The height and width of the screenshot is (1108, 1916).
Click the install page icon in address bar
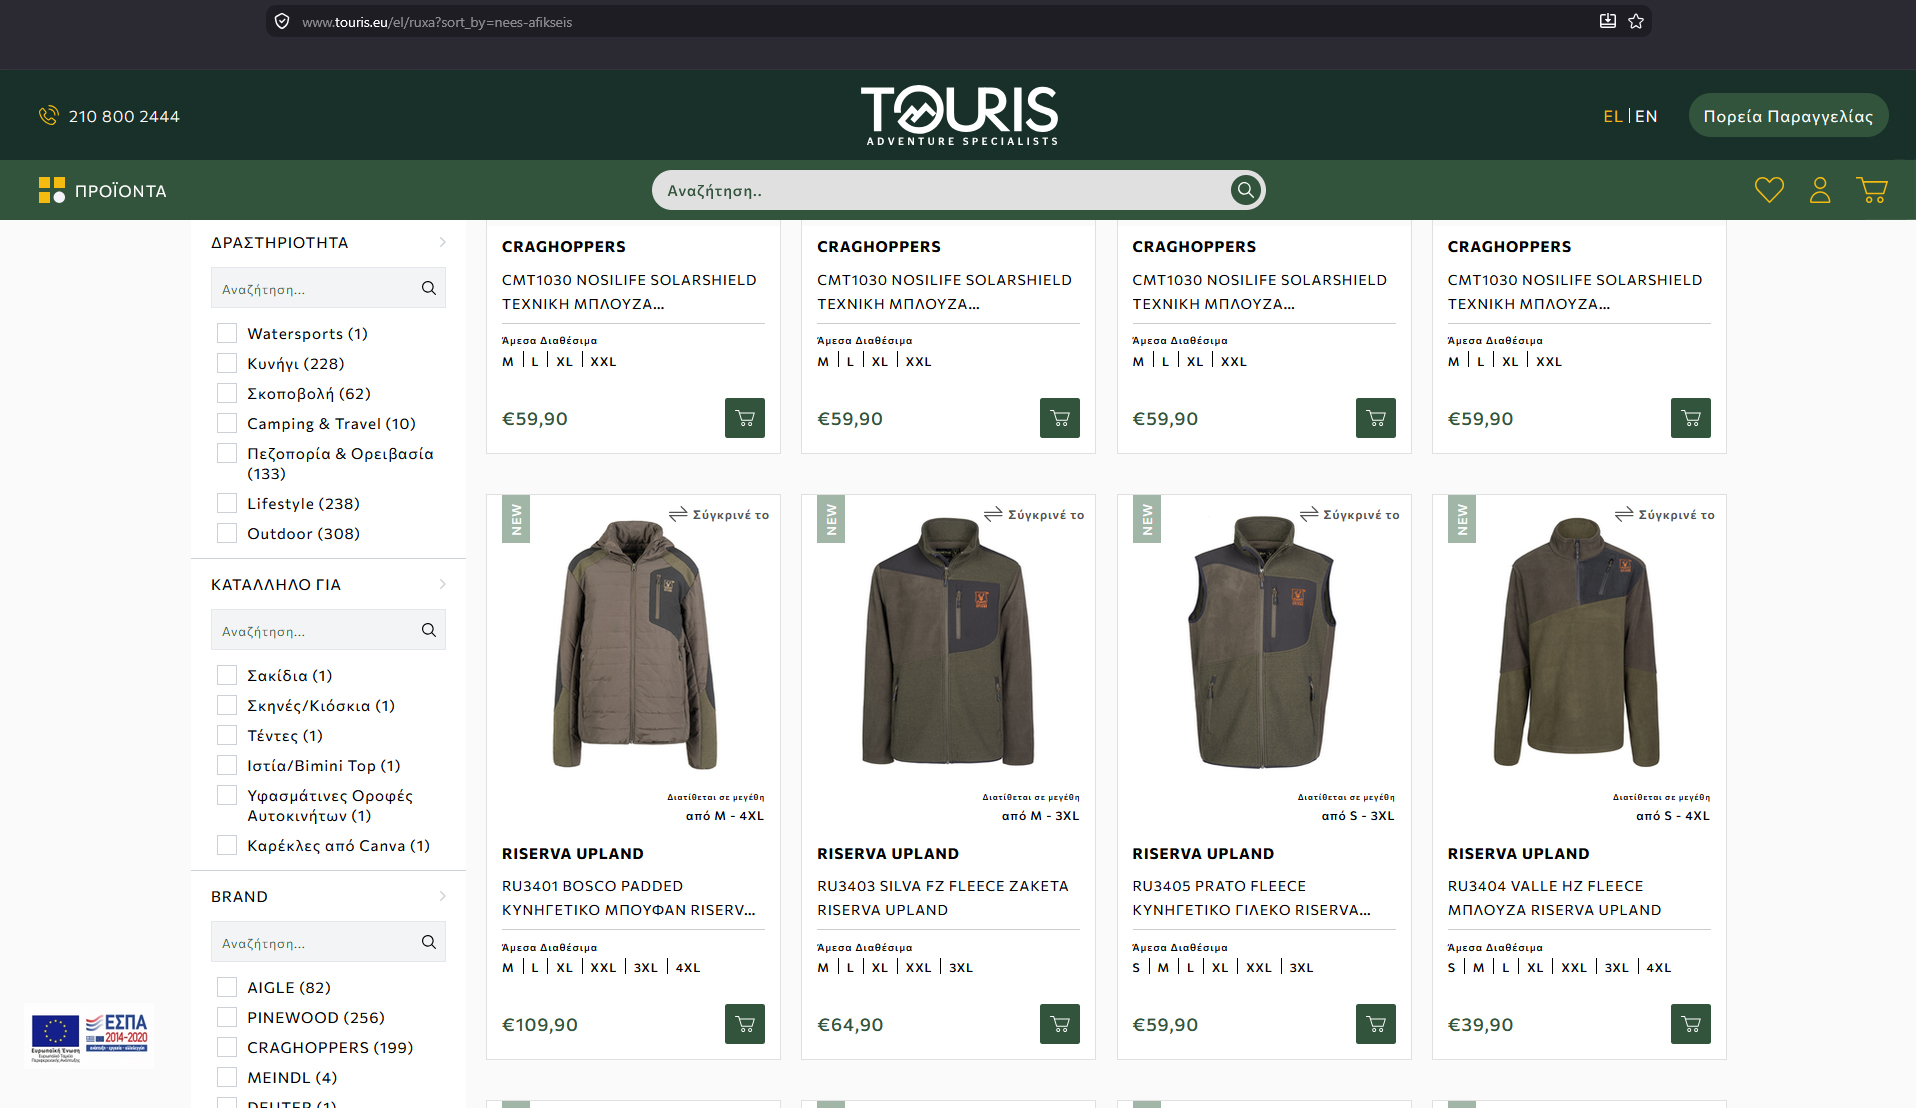(1607, 21)
